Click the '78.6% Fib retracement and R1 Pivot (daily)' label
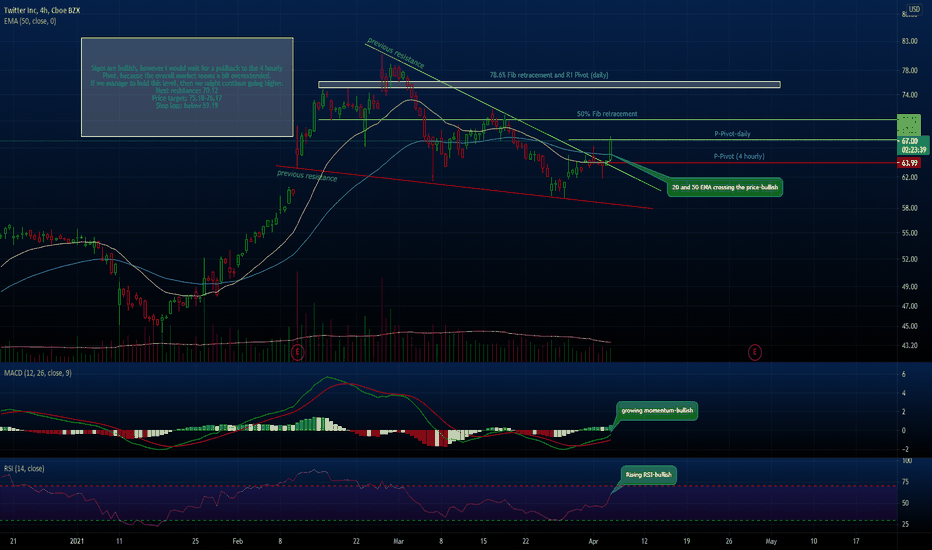 549,75
